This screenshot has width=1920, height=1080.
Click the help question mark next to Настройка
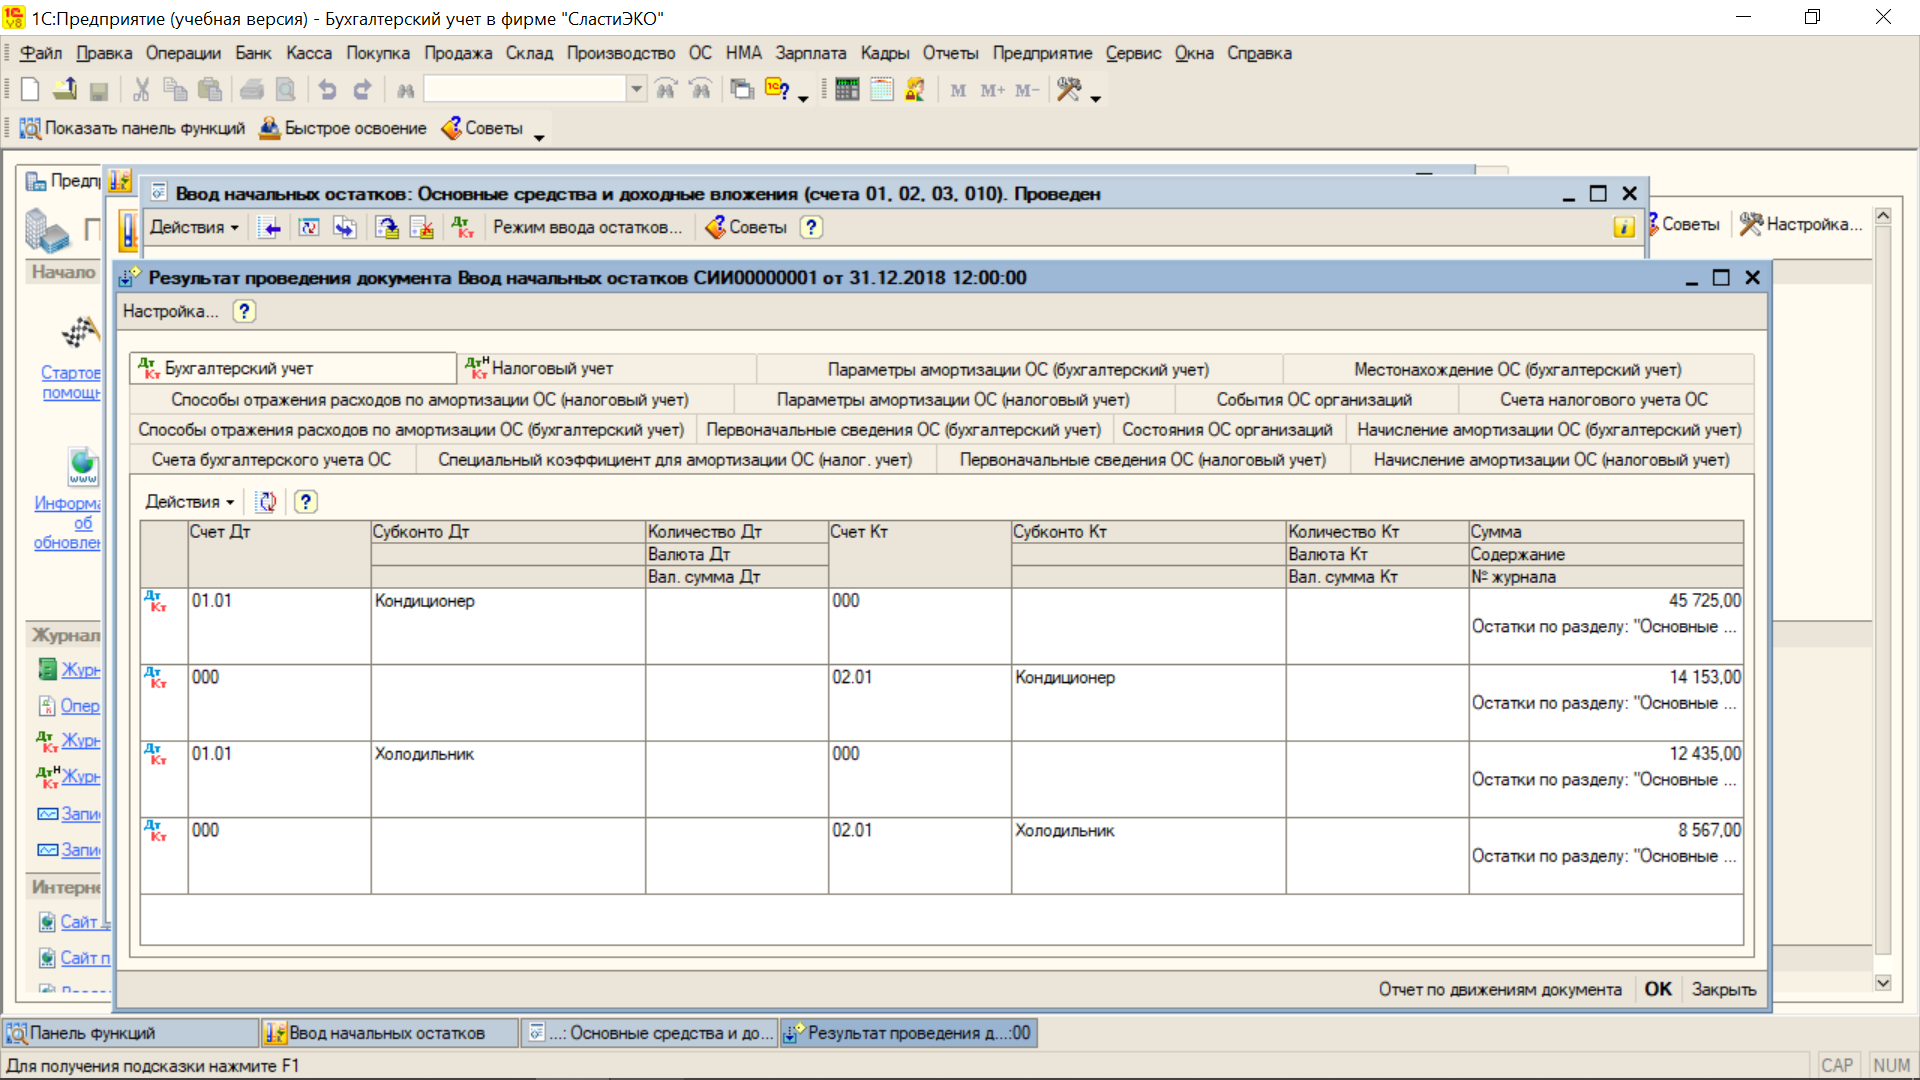pos(244,311)
